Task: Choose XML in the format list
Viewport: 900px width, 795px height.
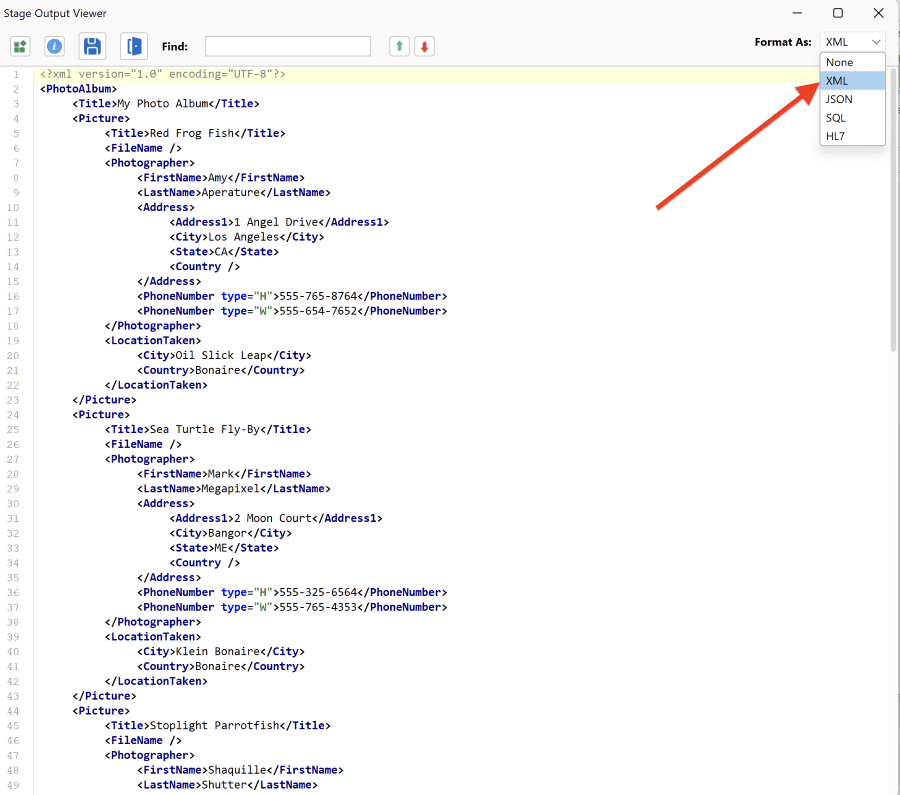Action: (x=852, y=81)
